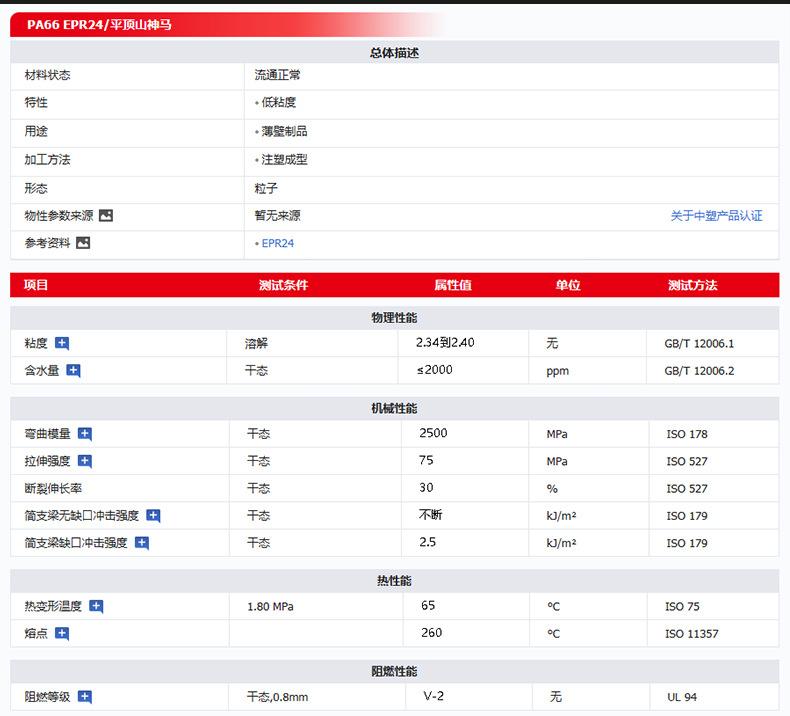Click the plus icon beside 拉伸强度
Image resolution: width=790 pixels, height=716 pixels.
tap(85, 461)
